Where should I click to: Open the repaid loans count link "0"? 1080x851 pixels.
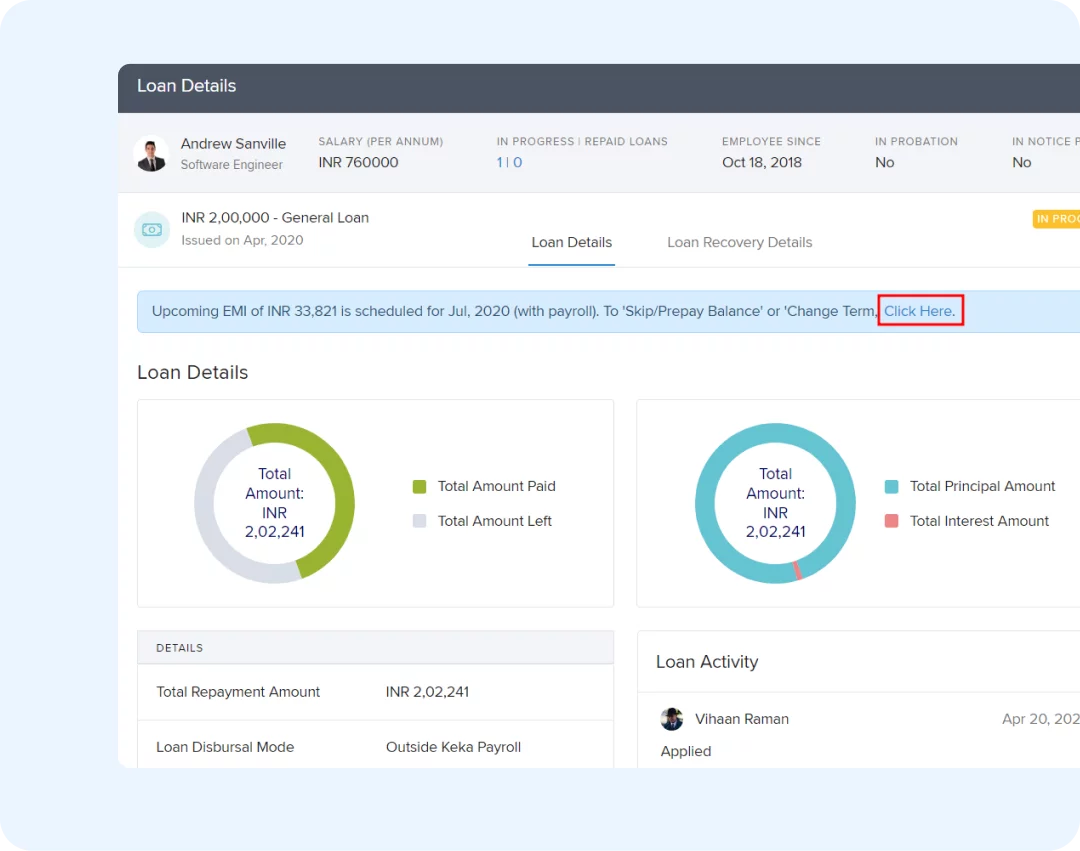tap(517, 162)
